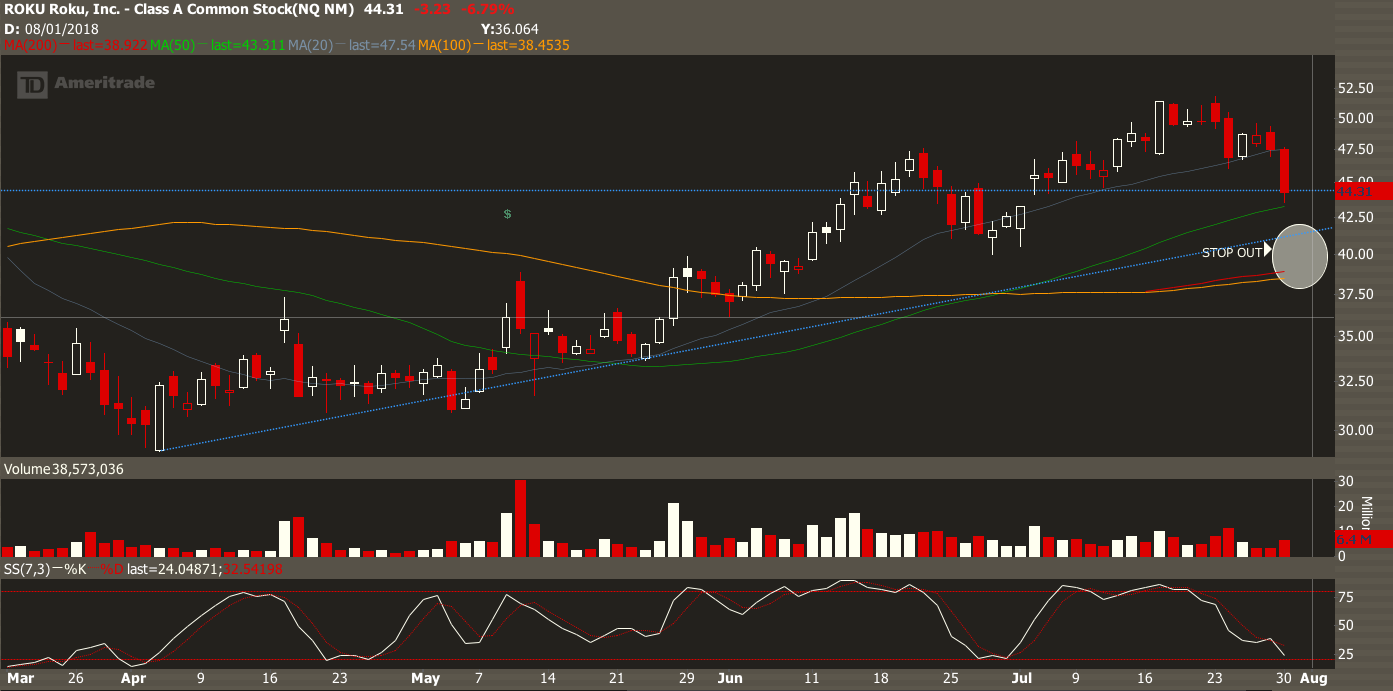
Task: Click the 75 stochastic axis label
Action: click(1345, 597)
